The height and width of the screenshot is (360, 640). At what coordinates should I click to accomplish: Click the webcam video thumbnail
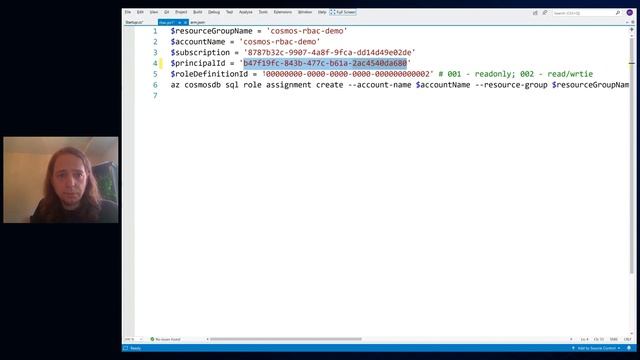tap(61, 180)
